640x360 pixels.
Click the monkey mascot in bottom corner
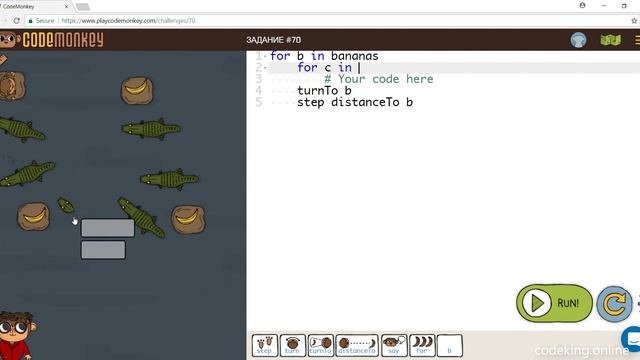click(x=16, y=336)
